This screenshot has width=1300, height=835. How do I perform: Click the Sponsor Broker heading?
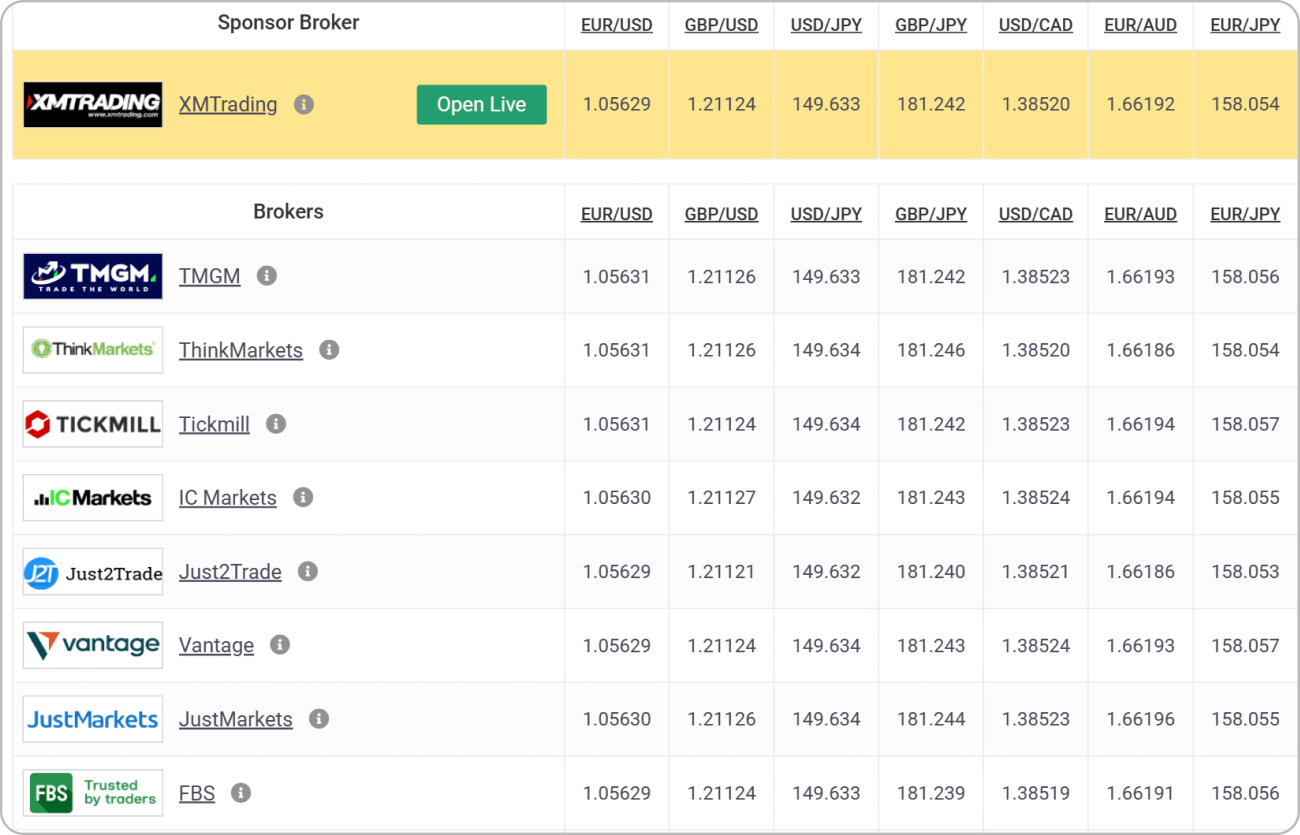pos(288,23)
